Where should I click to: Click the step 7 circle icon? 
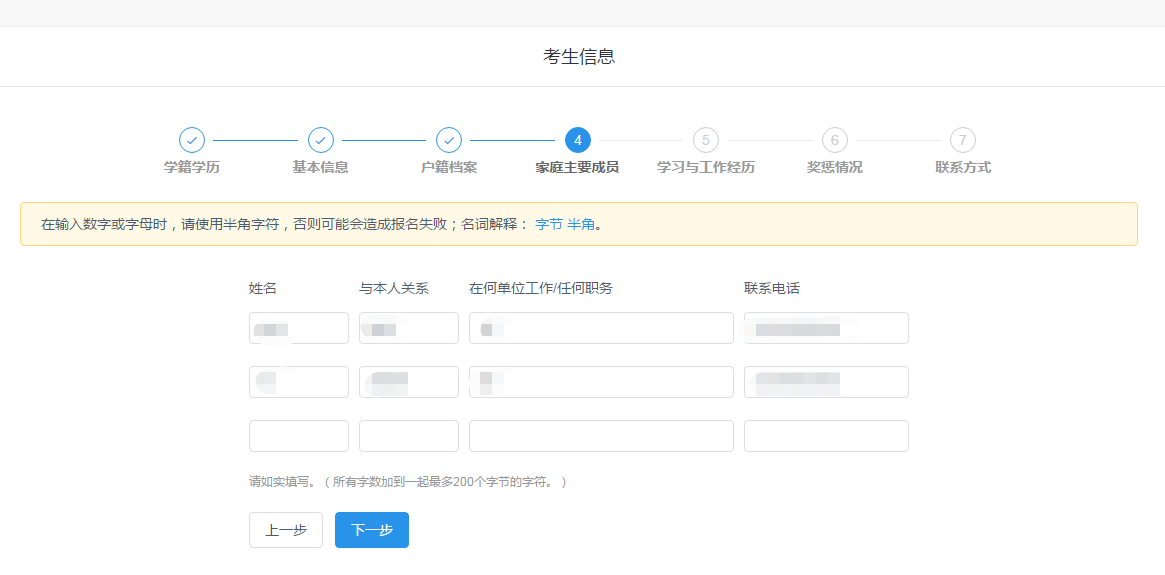962,140
